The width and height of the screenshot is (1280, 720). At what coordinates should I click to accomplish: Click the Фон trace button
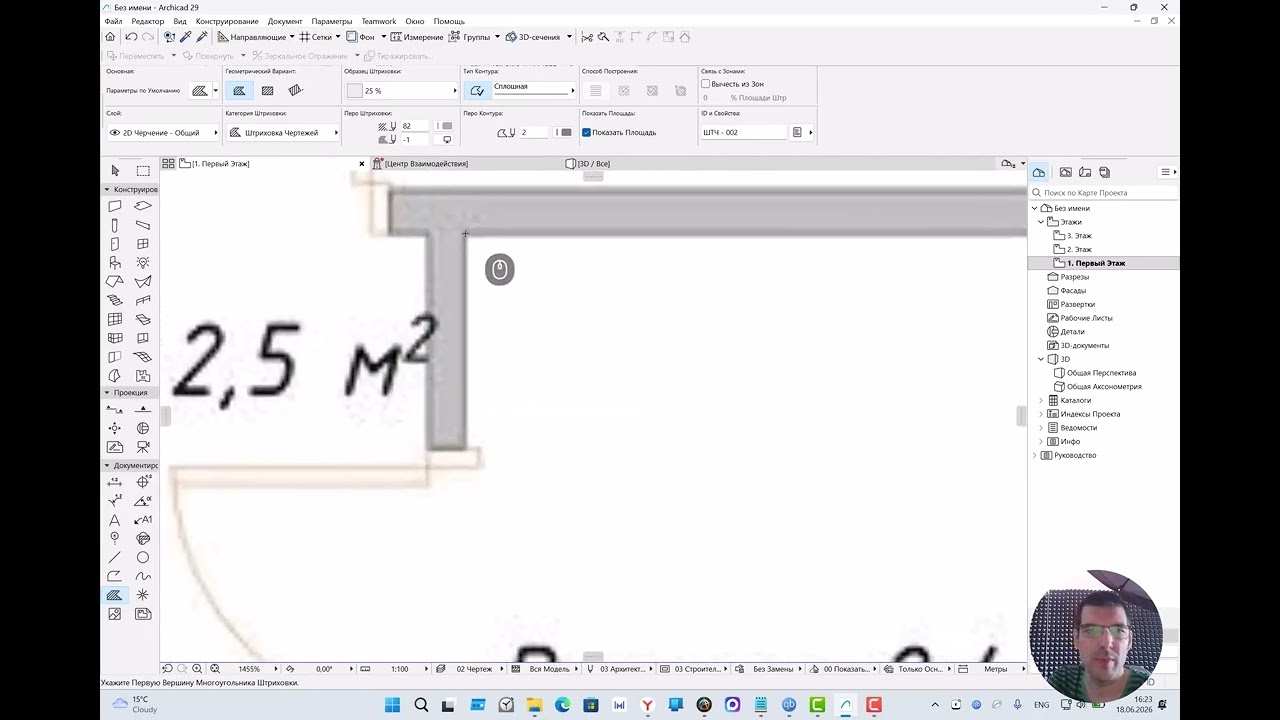[x=361, y=37]
